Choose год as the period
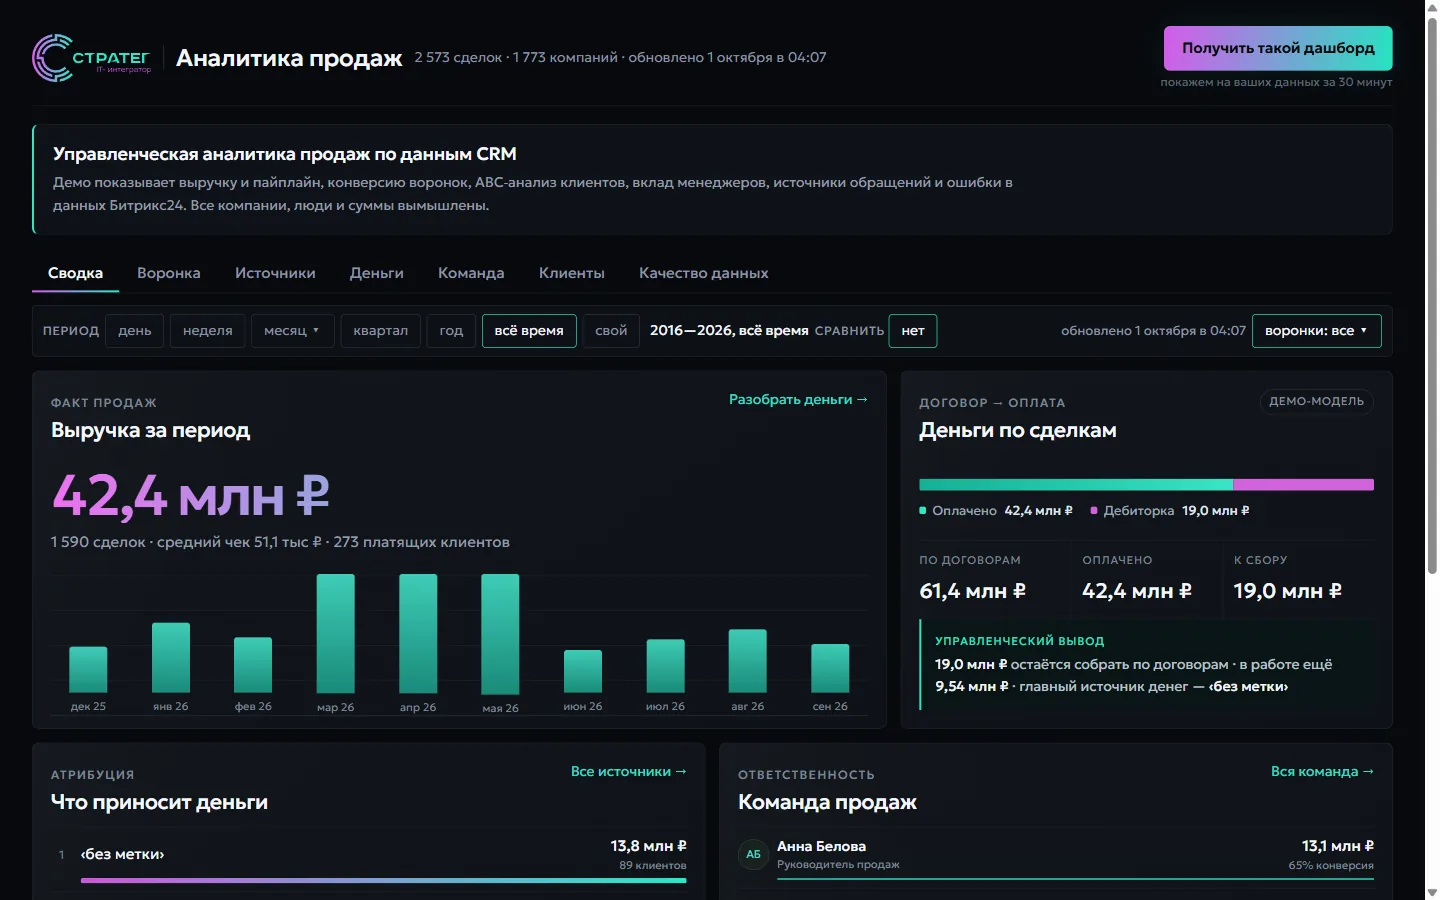Screen dimensions: 1440x900 [x=451, y=331]
